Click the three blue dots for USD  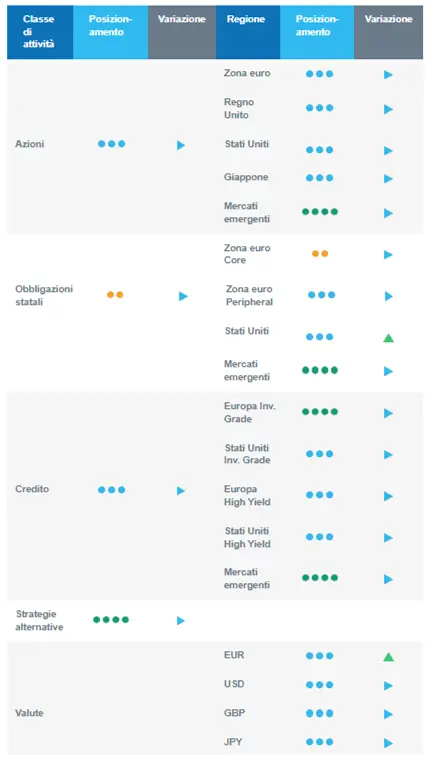pos(319,685)
